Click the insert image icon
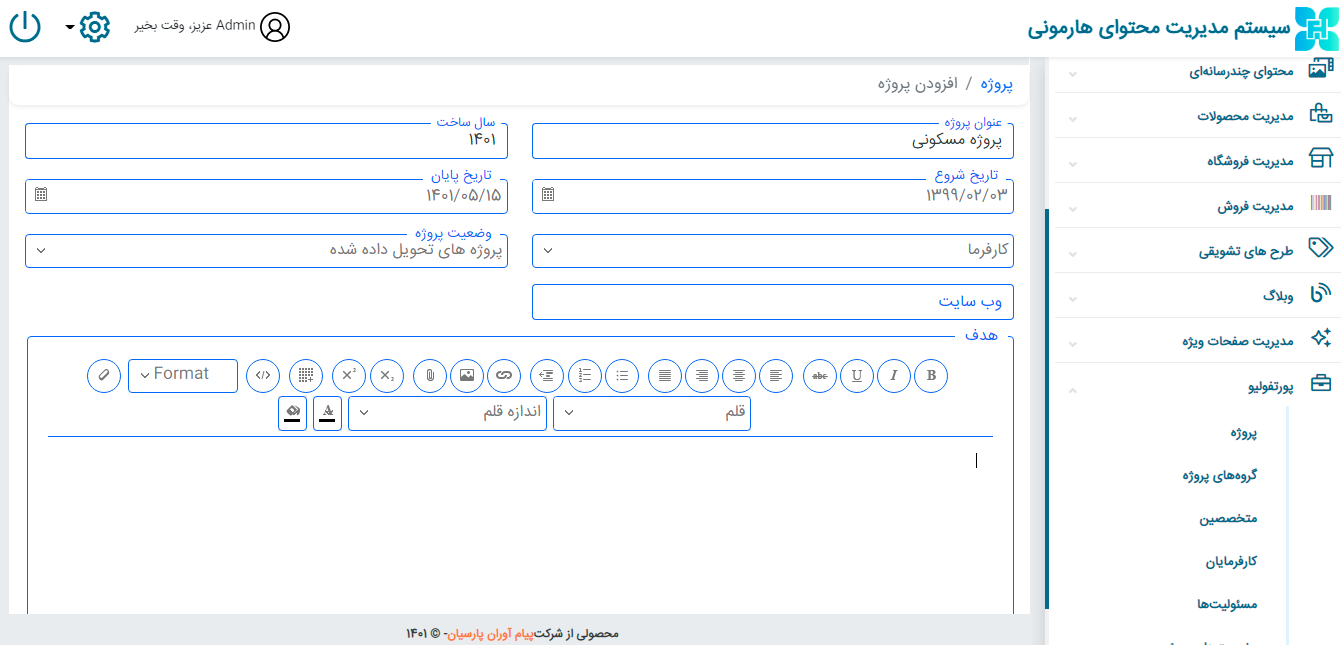This screenshot has width=1341, height=645. tap(467, 375)
